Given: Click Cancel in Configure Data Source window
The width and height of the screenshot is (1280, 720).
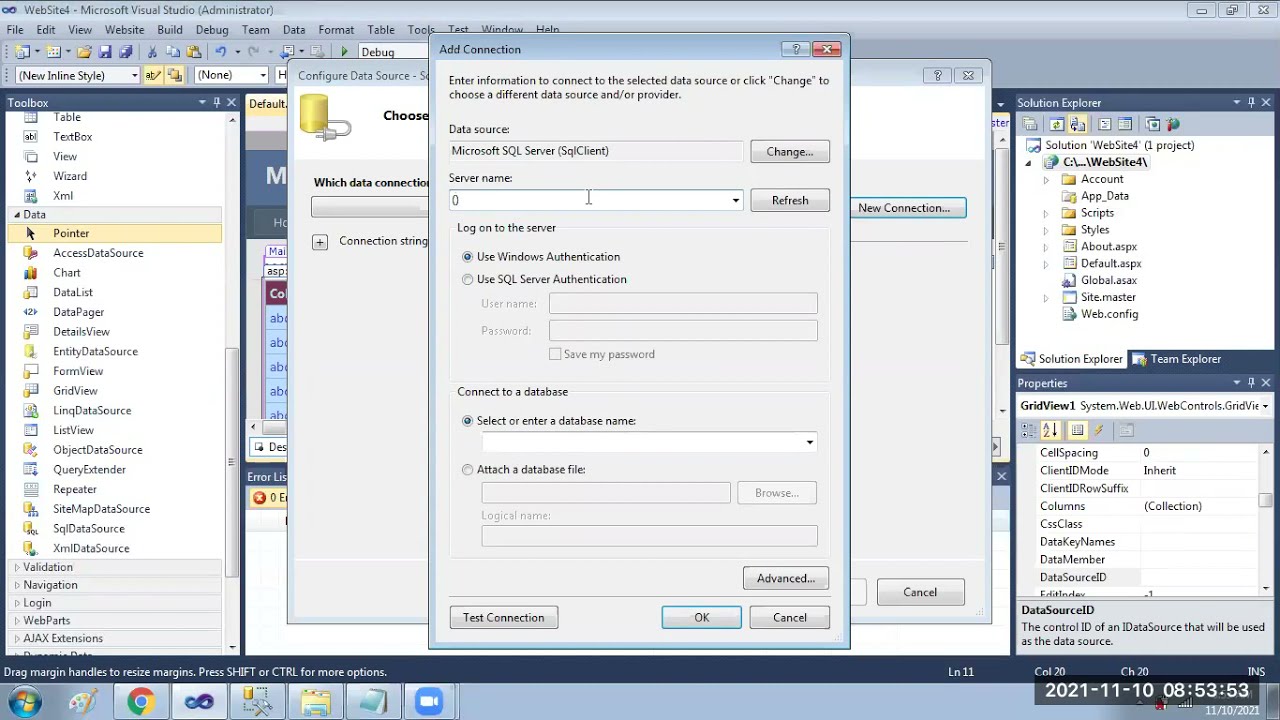Looking at the screenshot, I should (920, 592).
